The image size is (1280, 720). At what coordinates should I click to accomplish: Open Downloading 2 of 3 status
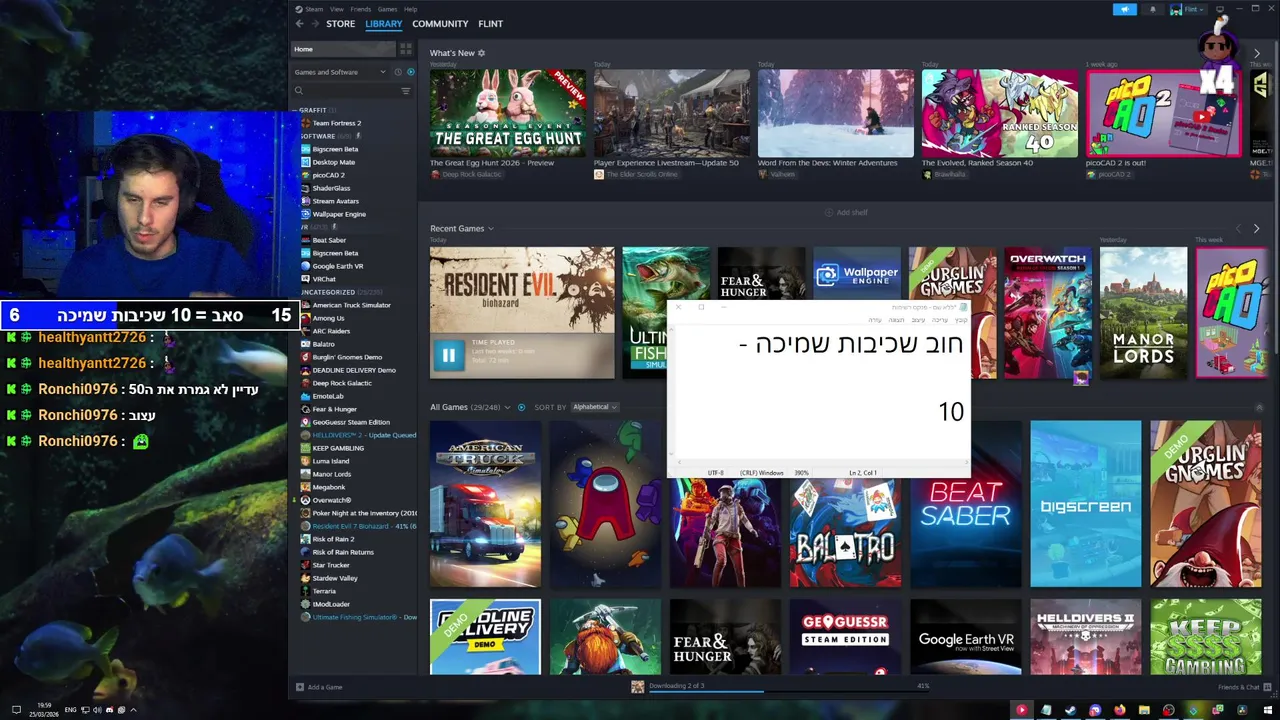coord(676,686)
